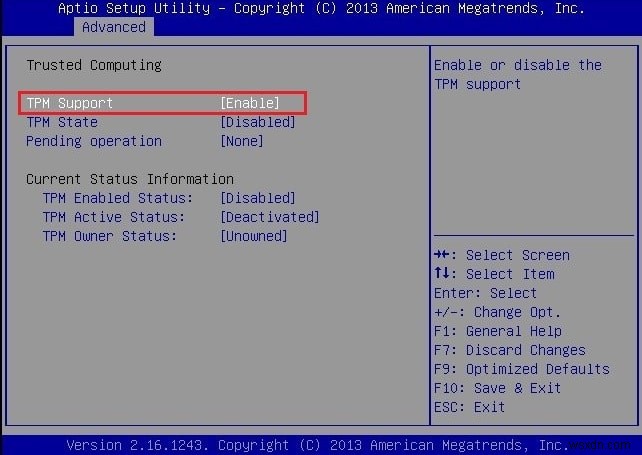Click the left-right arrows Select Screen hint
The height and width of the screenshot is (455, 642).
coord(502,255)
